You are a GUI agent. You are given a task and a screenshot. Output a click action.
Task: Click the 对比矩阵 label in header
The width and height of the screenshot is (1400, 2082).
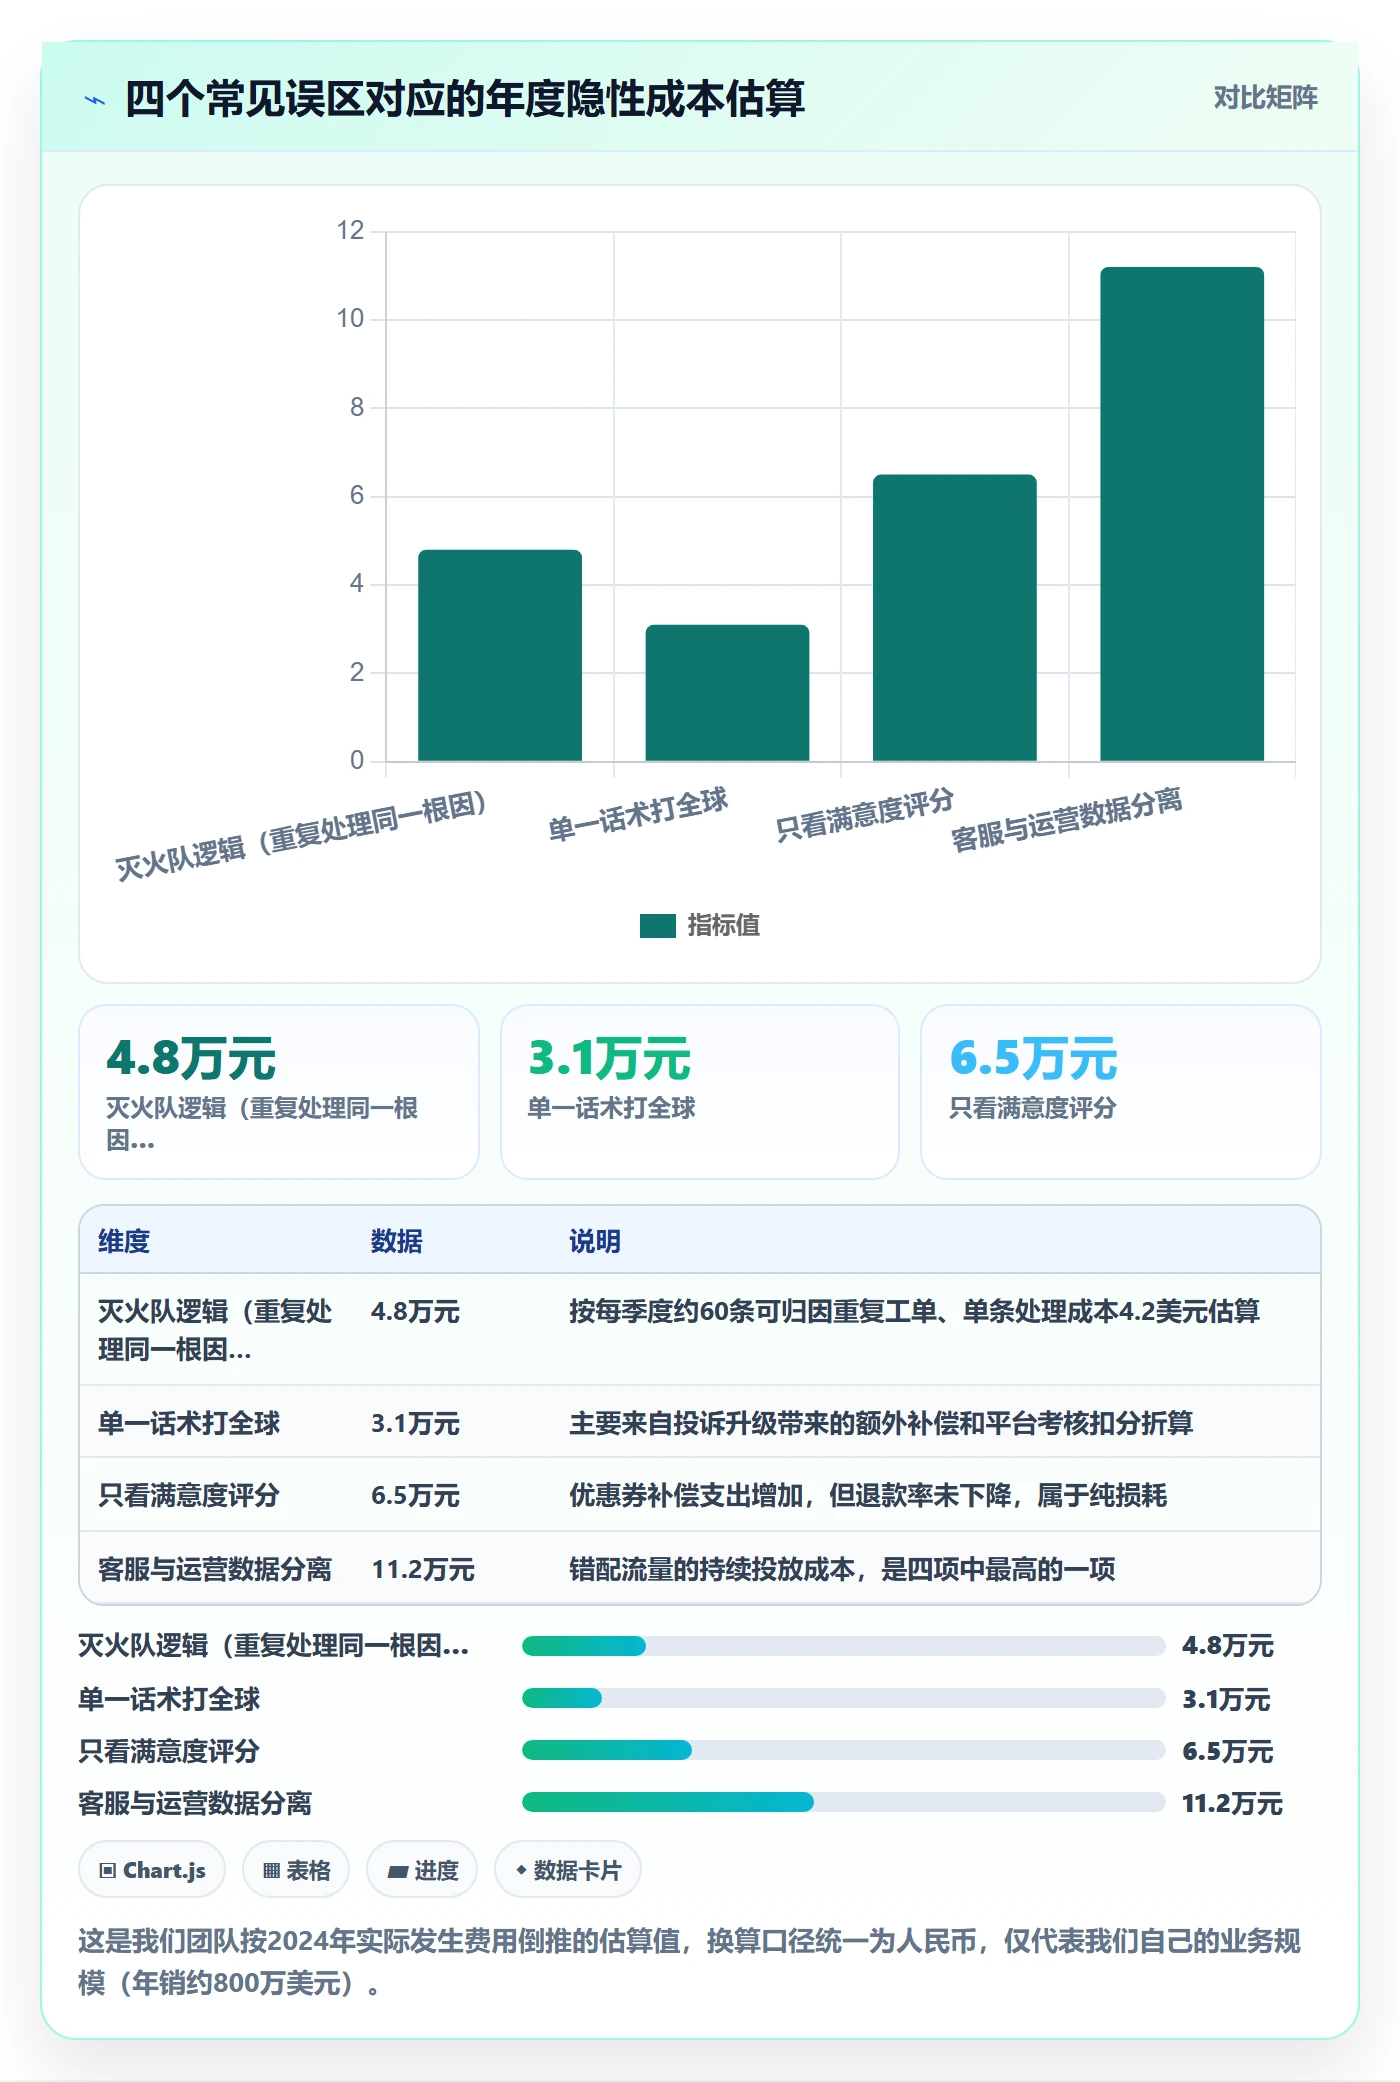tap(1265, 97)
